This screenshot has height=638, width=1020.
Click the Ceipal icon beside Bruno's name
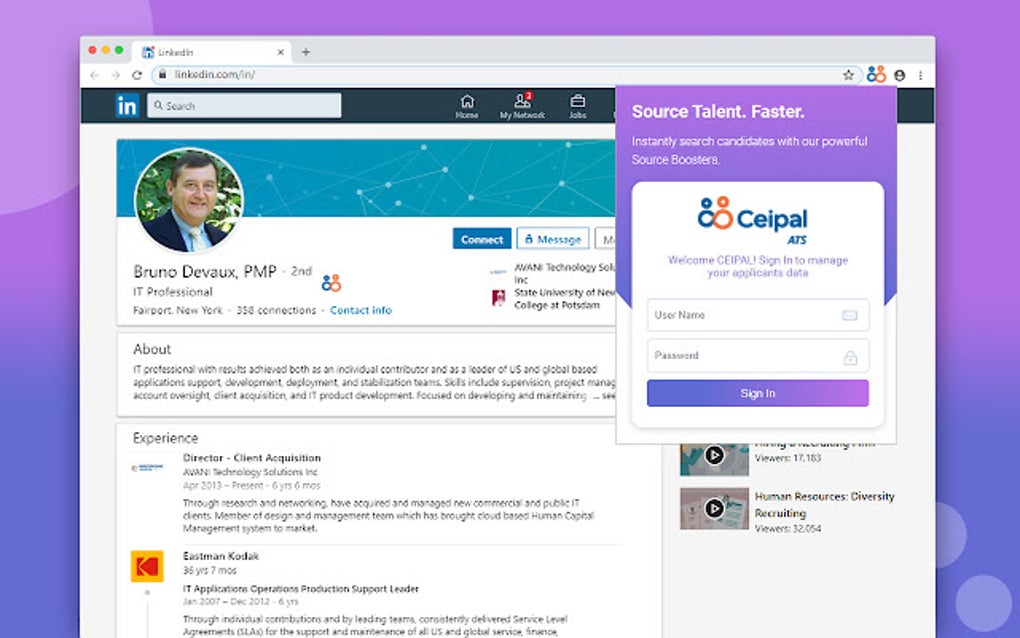coord(331,283)
